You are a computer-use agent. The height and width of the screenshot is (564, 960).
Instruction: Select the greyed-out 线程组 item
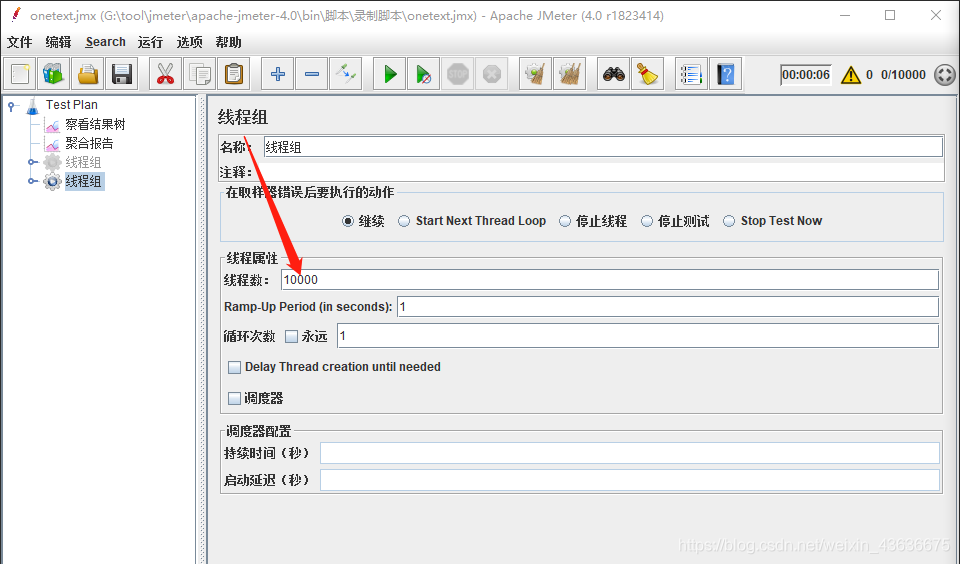pyautogui.click(x=83, y=162)
